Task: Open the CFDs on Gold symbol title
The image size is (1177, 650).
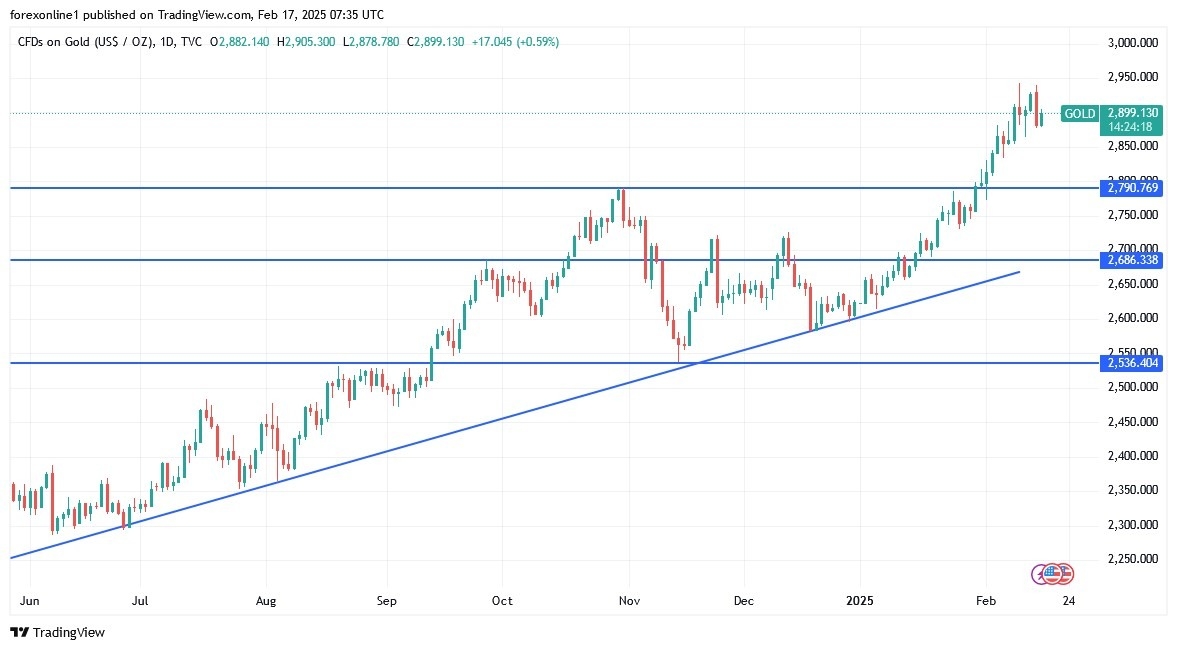Action: pos(85,42)
